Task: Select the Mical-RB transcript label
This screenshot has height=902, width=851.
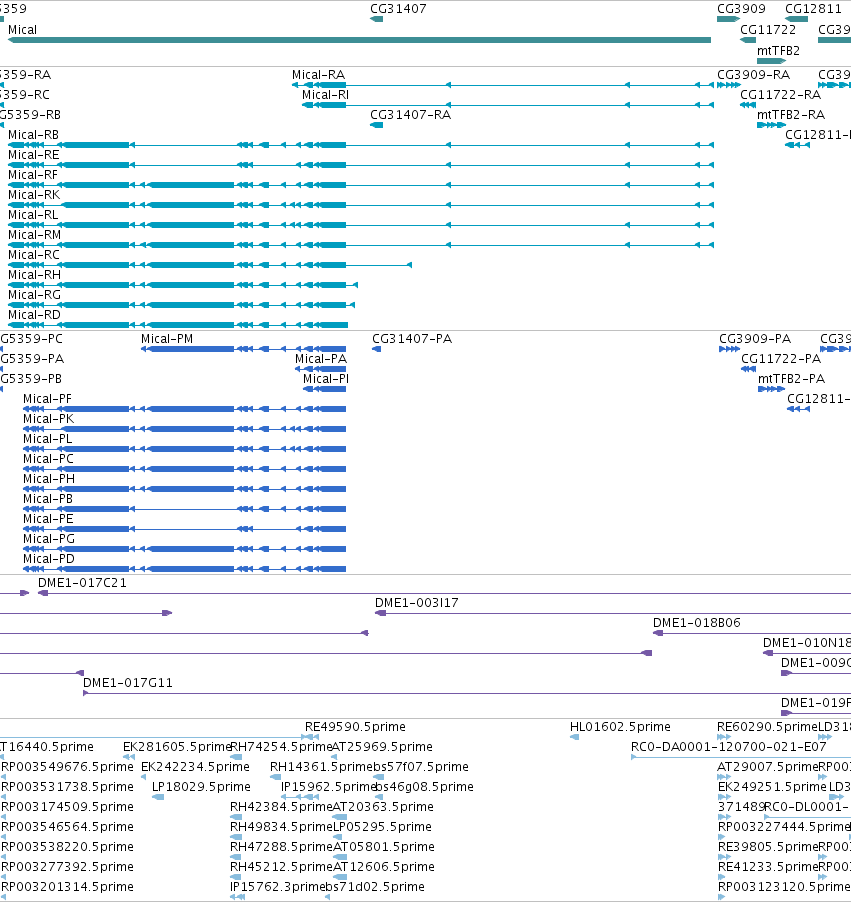Action: 33,135
